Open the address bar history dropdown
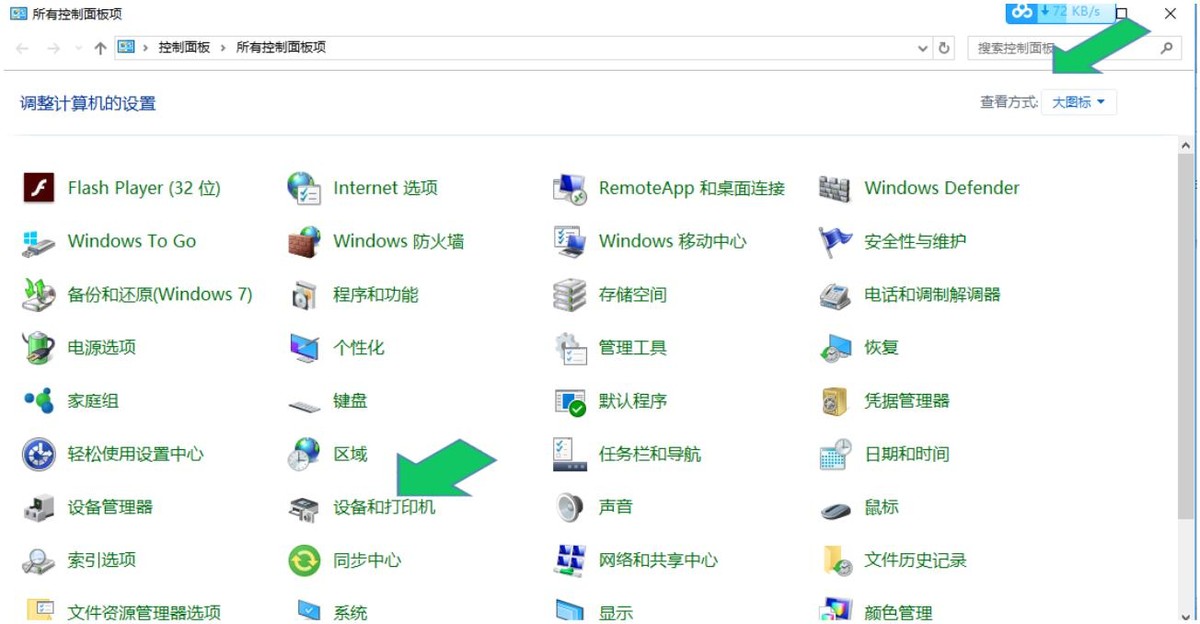1200x624 pixels. point(922,47)
